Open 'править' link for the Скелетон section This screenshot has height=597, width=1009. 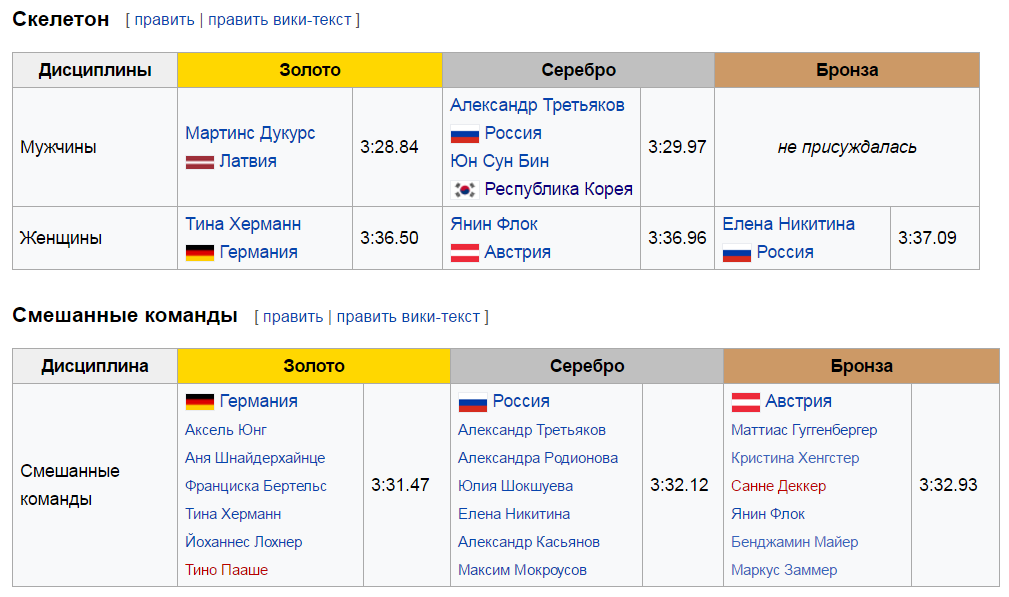[x=164, y=20]
